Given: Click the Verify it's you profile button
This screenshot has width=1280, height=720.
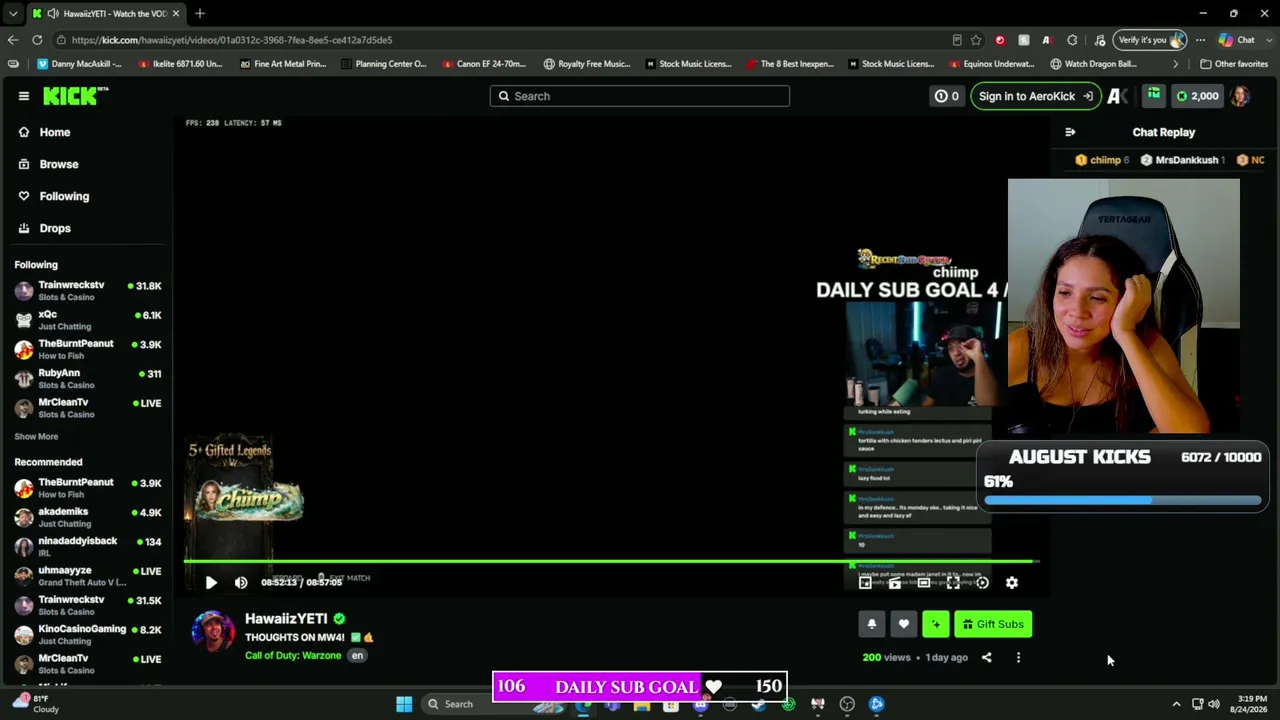Looking at the screenshot, I should pos(1151,40).
